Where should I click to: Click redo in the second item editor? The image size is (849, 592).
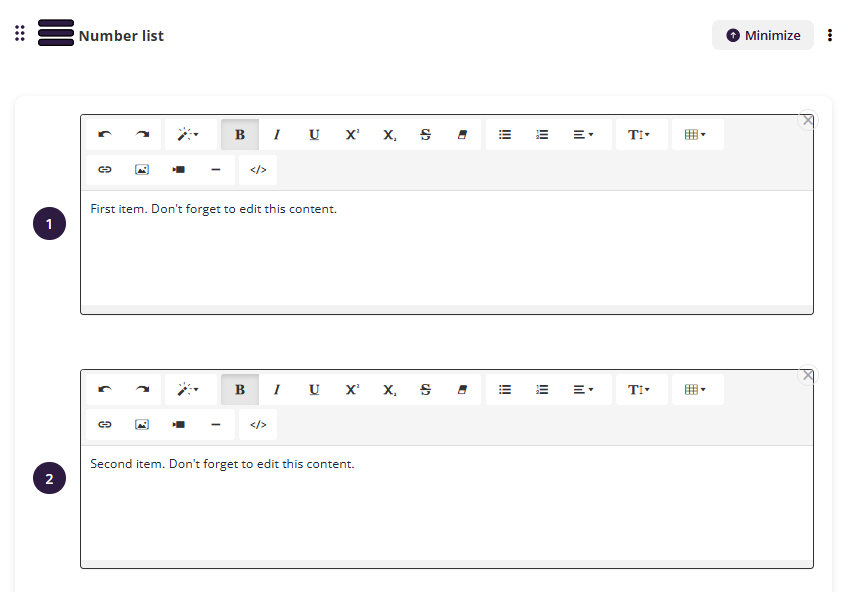(x=142, y=389)
